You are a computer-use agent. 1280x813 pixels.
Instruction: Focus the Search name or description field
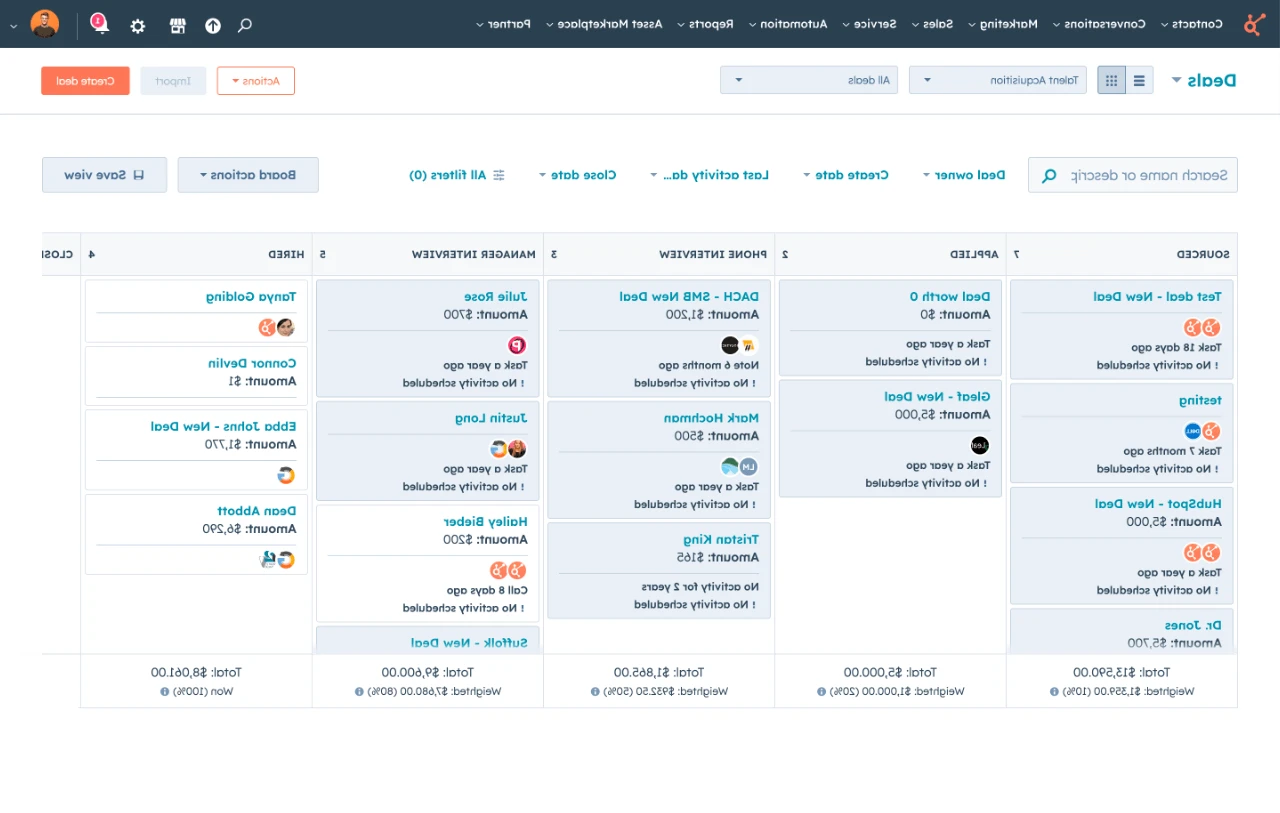1133,175
